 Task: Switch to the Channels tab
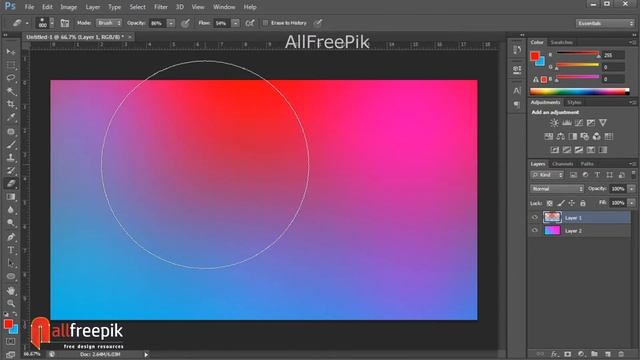pyautogui.click(x=563, y=164)
